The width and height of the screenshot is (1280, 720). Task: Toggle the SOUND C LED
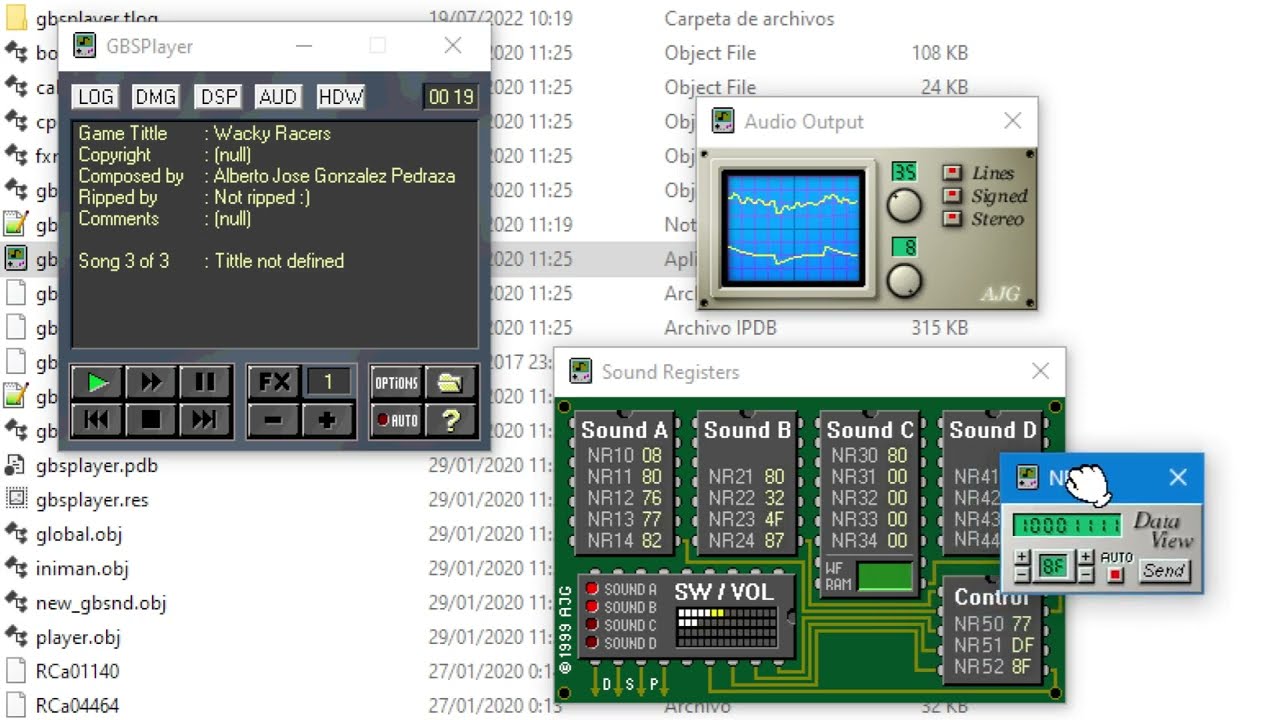click(x=592, y=625)
